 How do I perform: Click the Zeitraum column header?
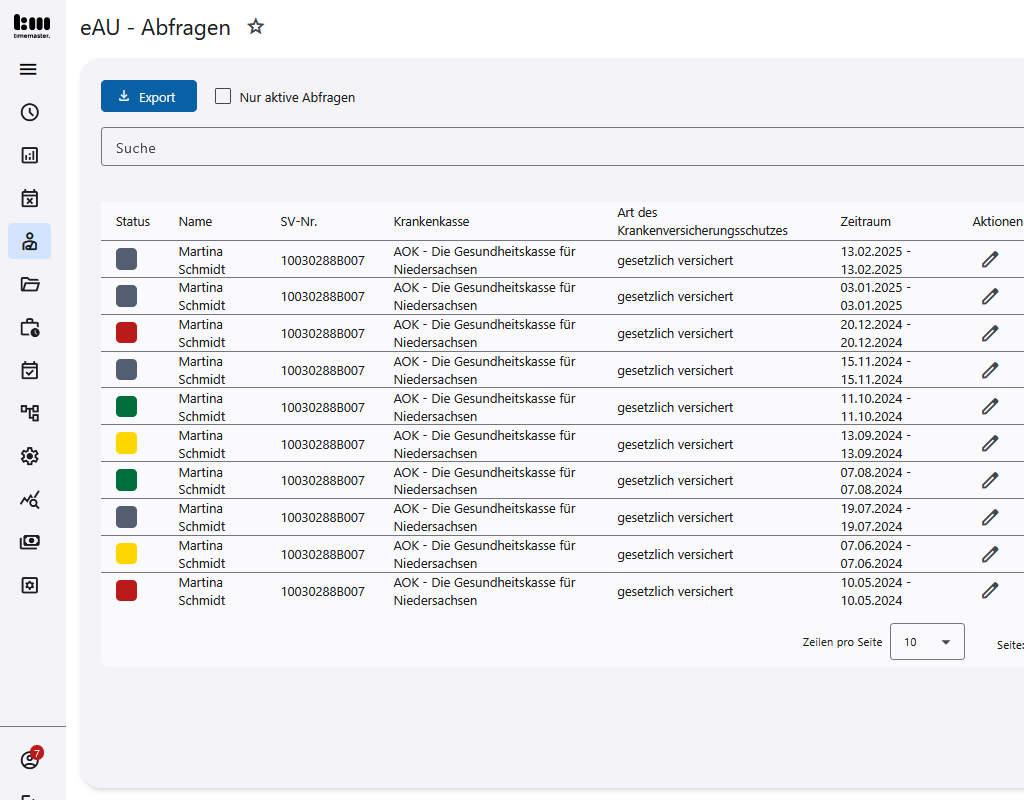click(865, 222)
